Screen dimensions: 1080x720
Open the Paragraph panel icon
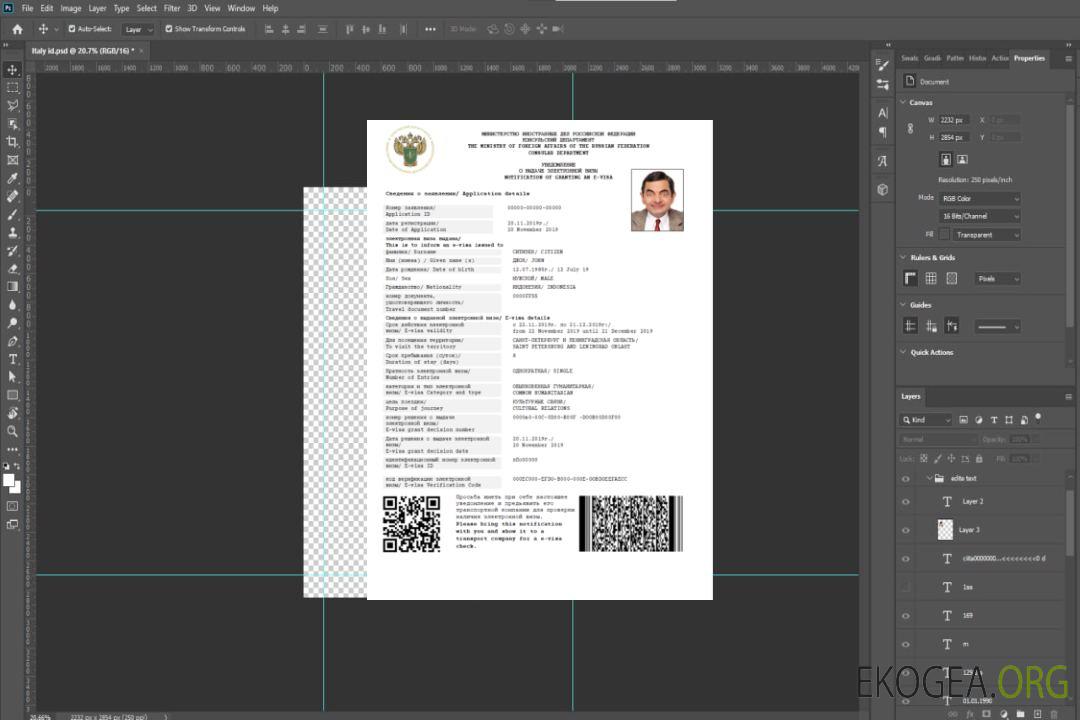point(883,132)
